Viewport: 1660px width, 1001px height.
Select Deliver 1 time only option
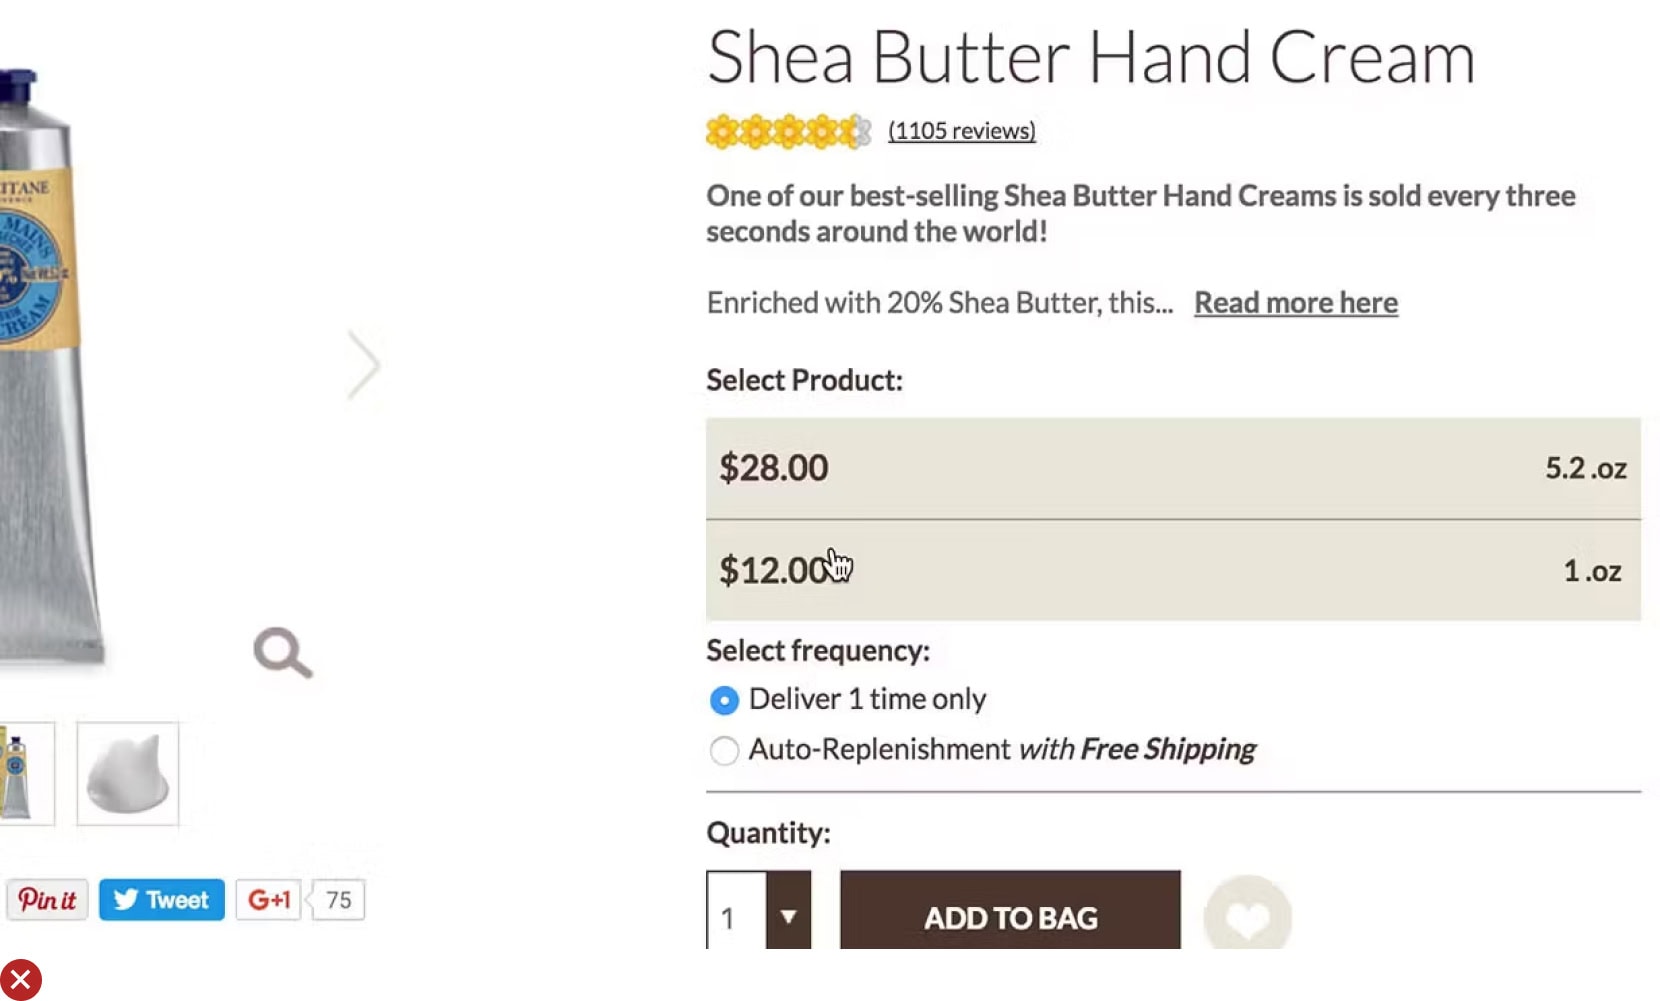[724, 700]
